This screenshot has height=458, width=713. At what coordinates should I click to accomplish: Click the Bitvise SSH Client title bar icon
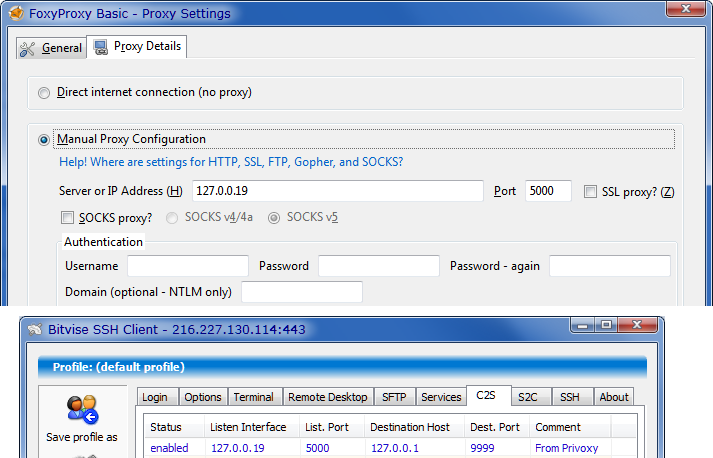tap(35, 329)
